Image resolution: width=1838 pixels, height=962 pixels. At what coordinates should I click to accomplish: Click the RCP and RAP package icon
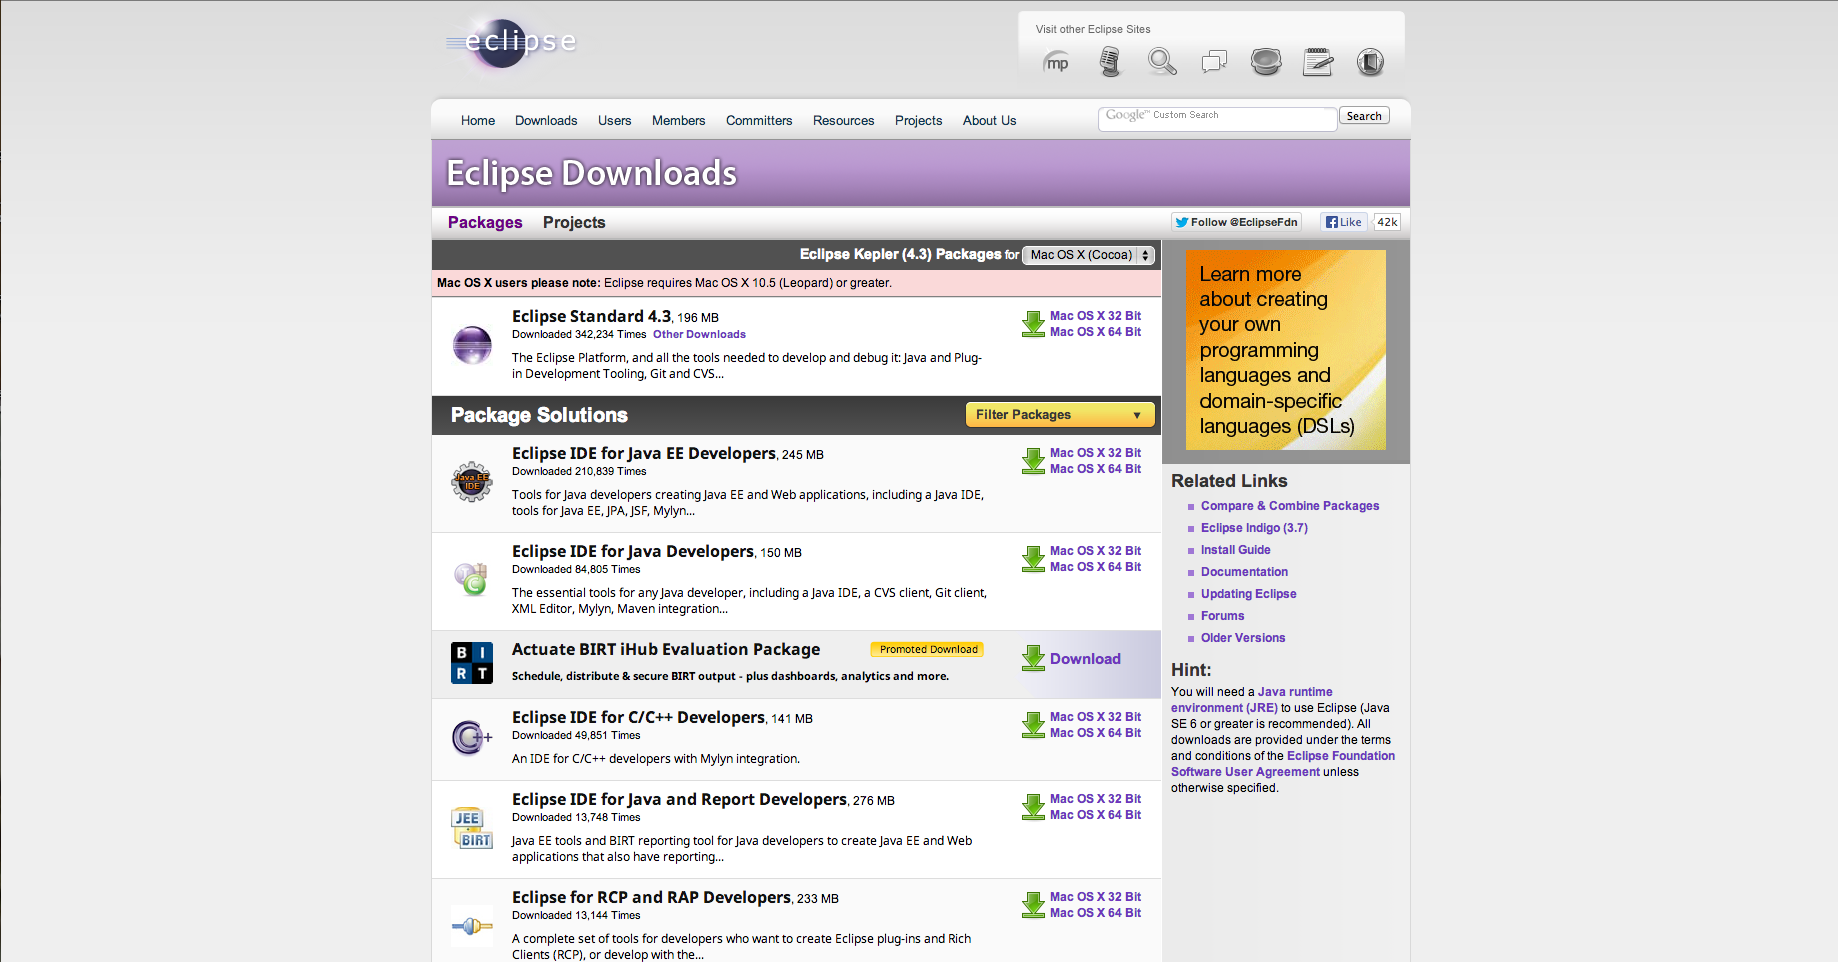click(472, 926)
